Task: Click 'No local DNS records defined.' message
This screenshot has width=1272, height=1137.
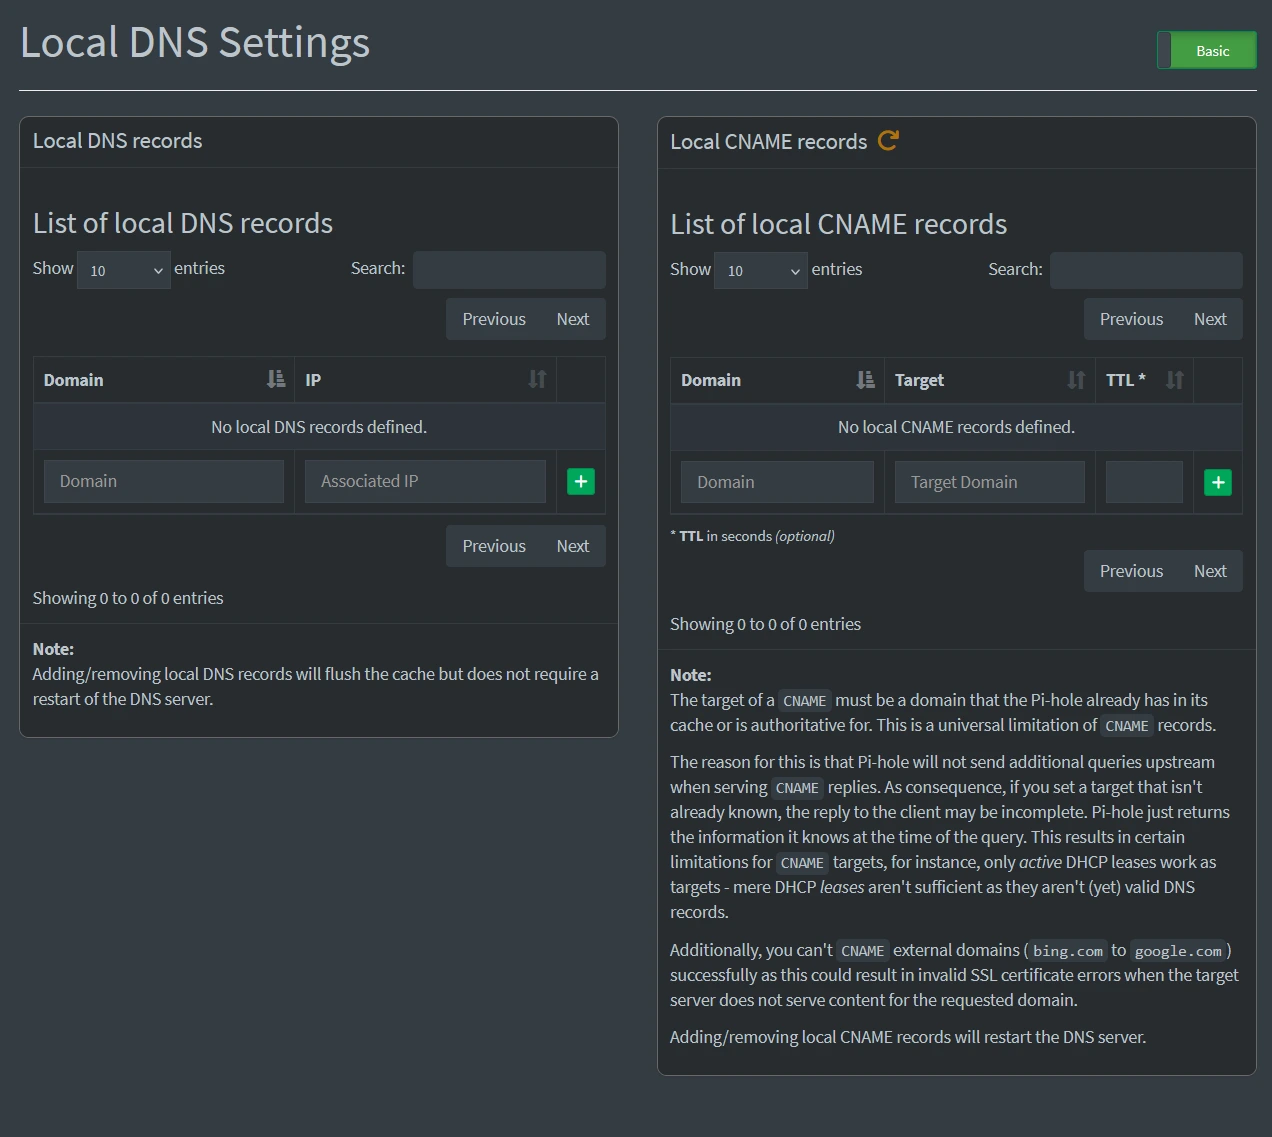Action: 319,427
